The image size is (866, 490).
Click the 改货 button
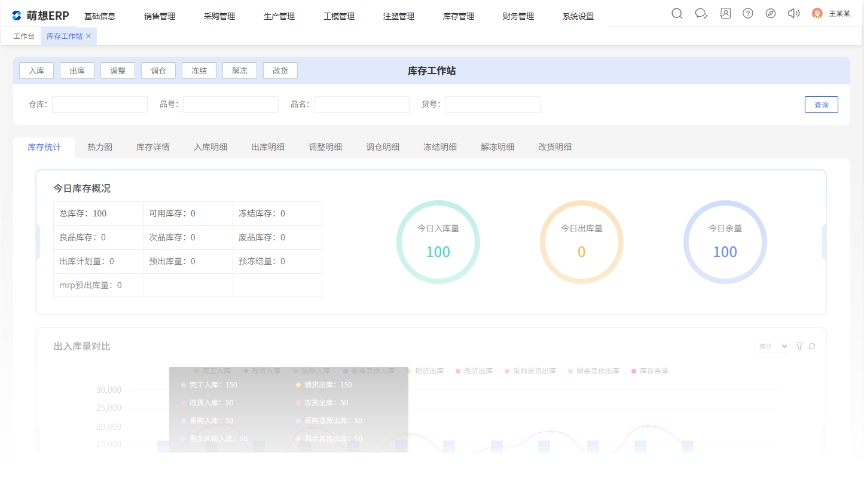tap(280, 71)
